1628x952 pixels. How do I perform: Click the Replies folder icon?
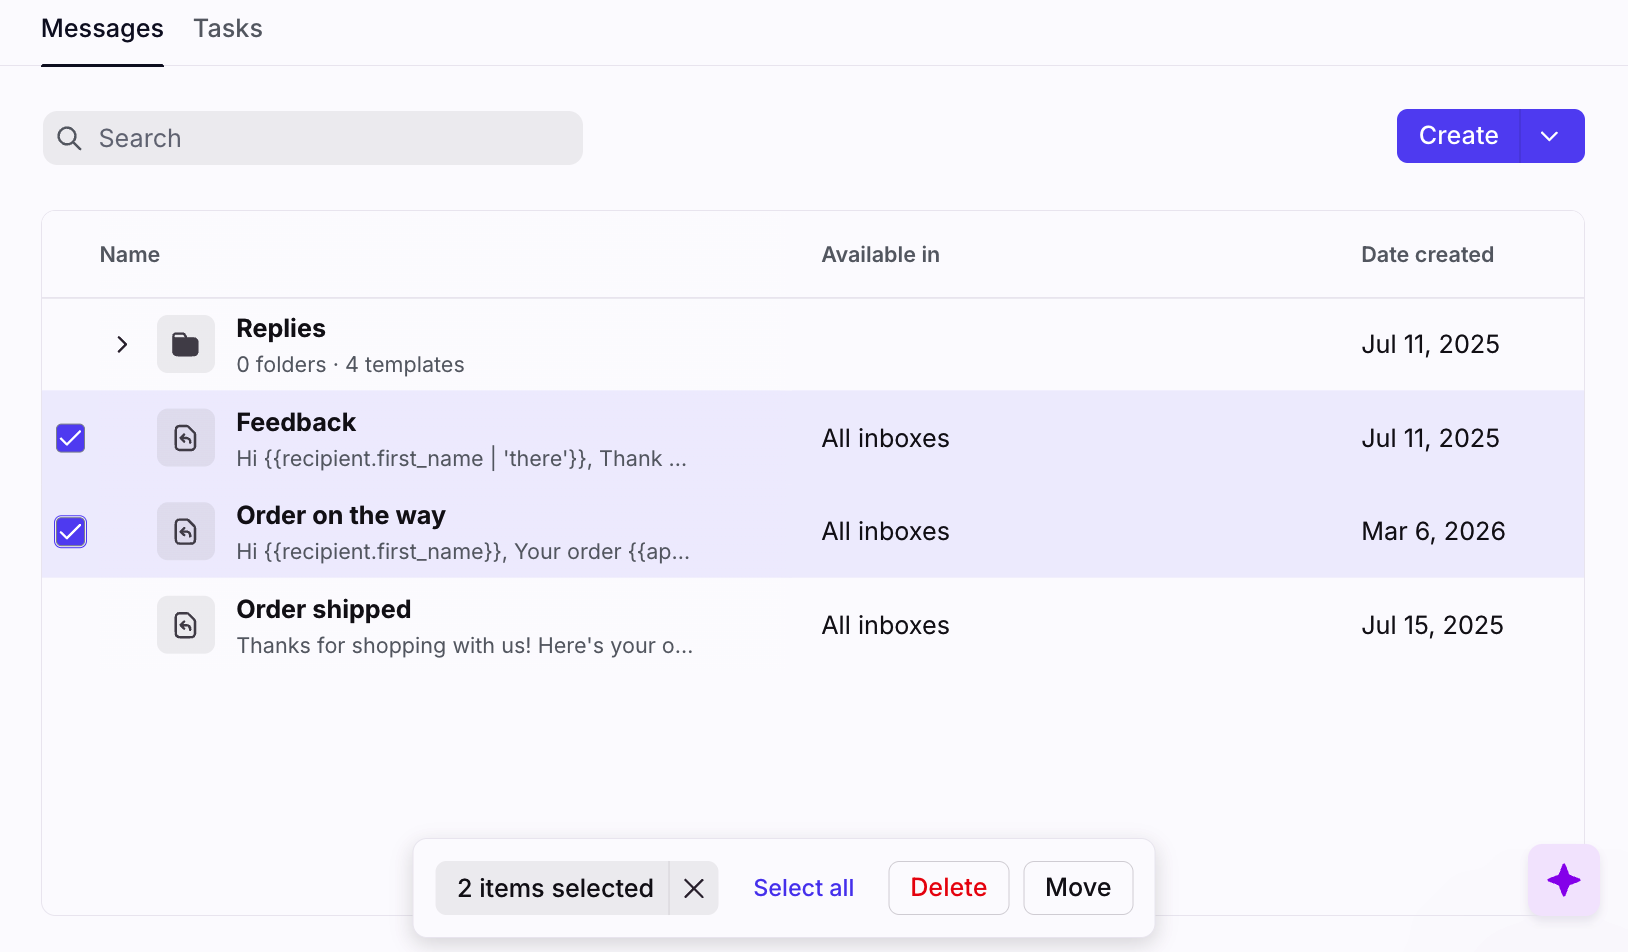pyautogui.click(x=186, y=344)
